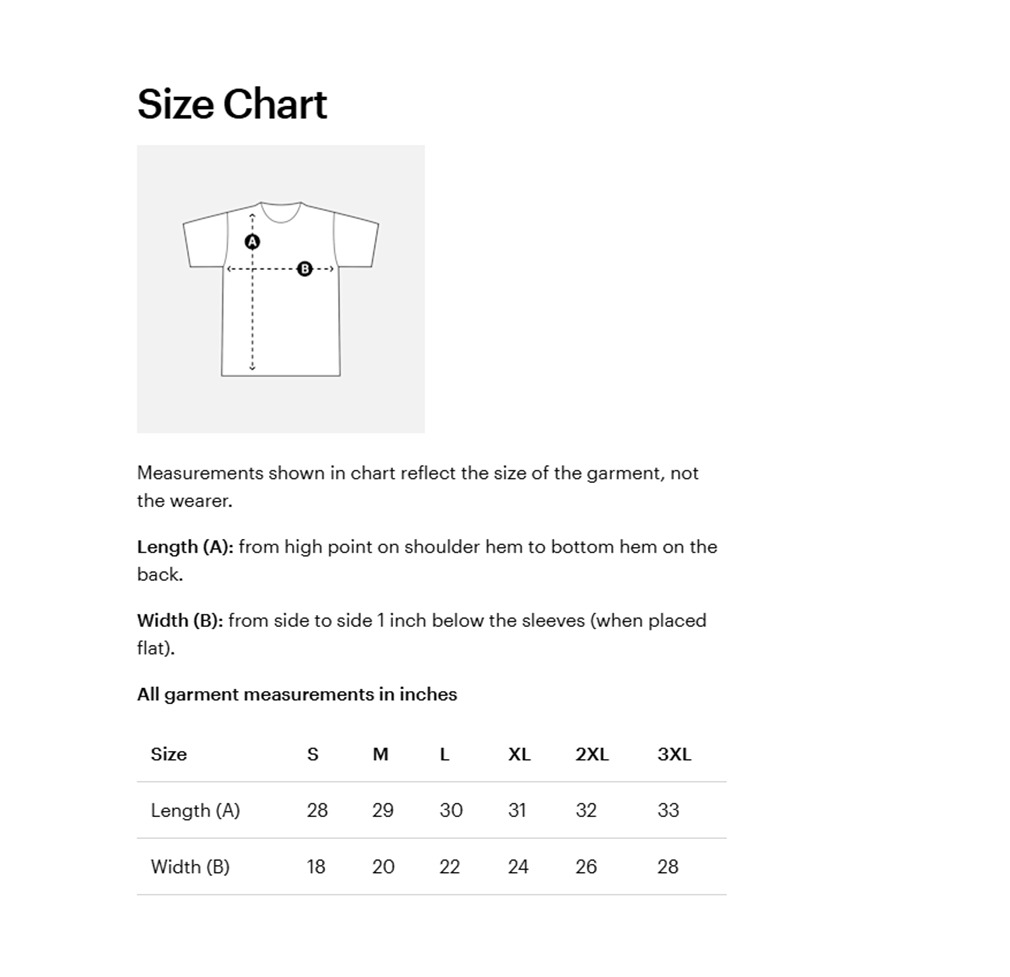Click the Width (B) row label in the table
The image size is (1010, 977).
[190, 867]
